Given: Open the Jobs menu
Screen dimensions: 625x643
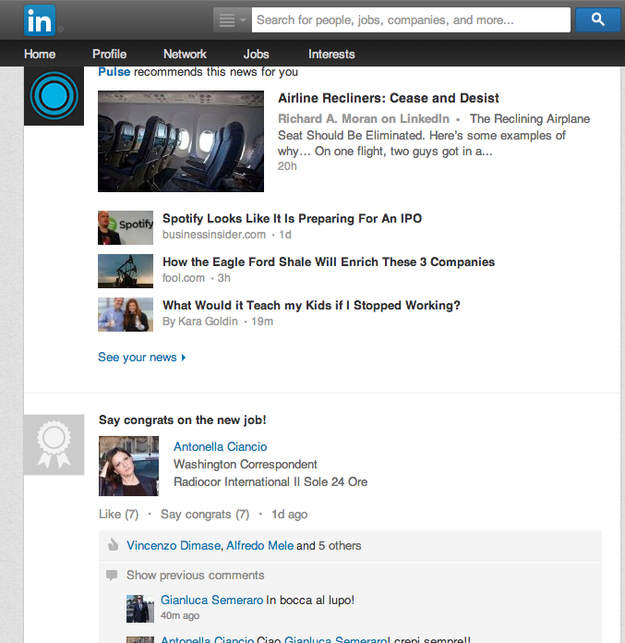Looking at the screenshot, I should tap(256, 54).
